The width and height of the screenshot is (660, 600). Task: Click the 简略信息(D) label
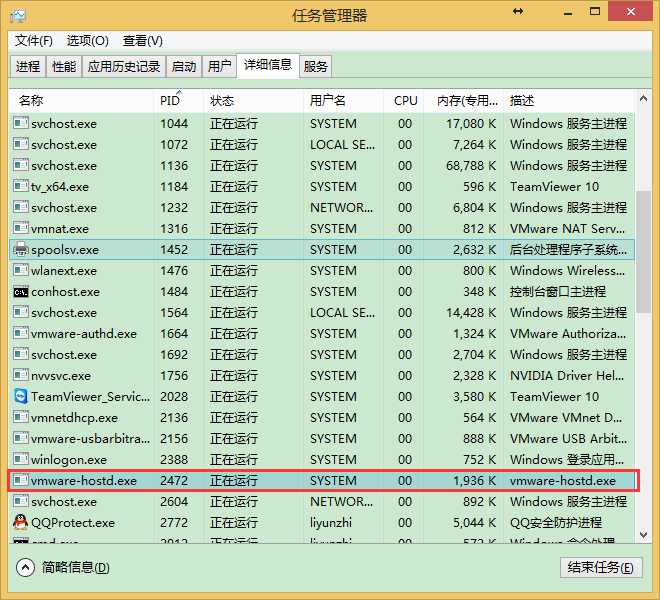tap(76, 568)
